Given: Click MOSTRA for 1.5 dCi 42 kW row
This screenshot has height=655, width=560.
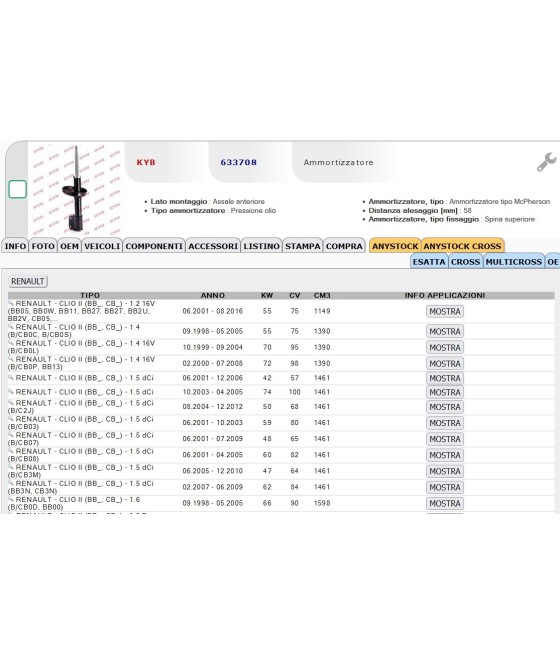Looking at the screenshot, I should tap(445, 378).
